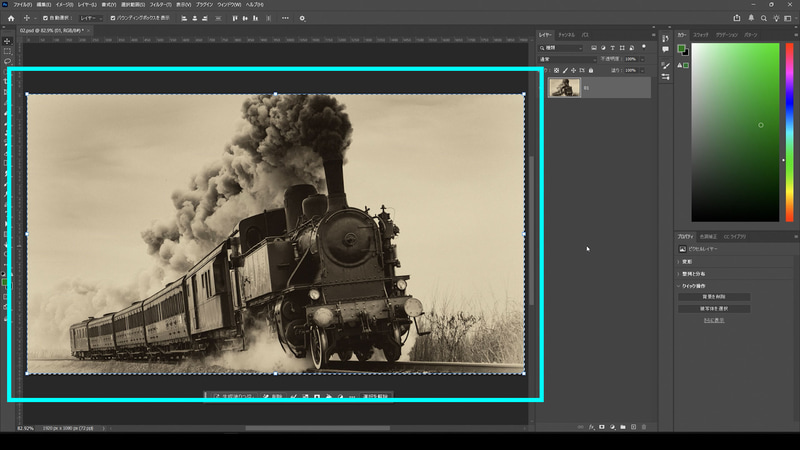Click the foreground color swatch in Color panel
Viewport: 800px width, 450px height.
pos(681,49)
